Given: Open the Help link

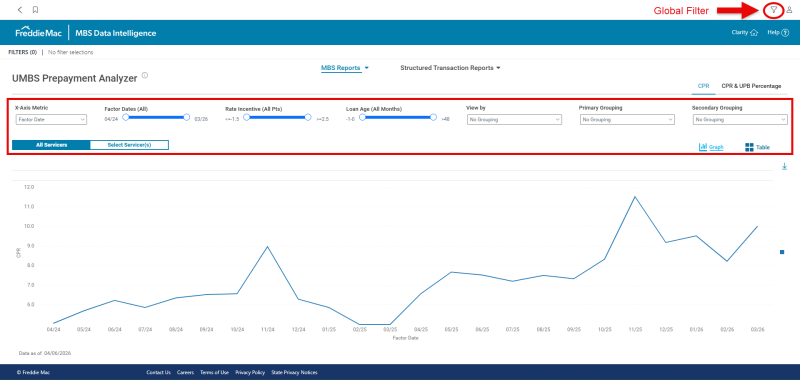Looking at the screenshot, I should (778, 33).
